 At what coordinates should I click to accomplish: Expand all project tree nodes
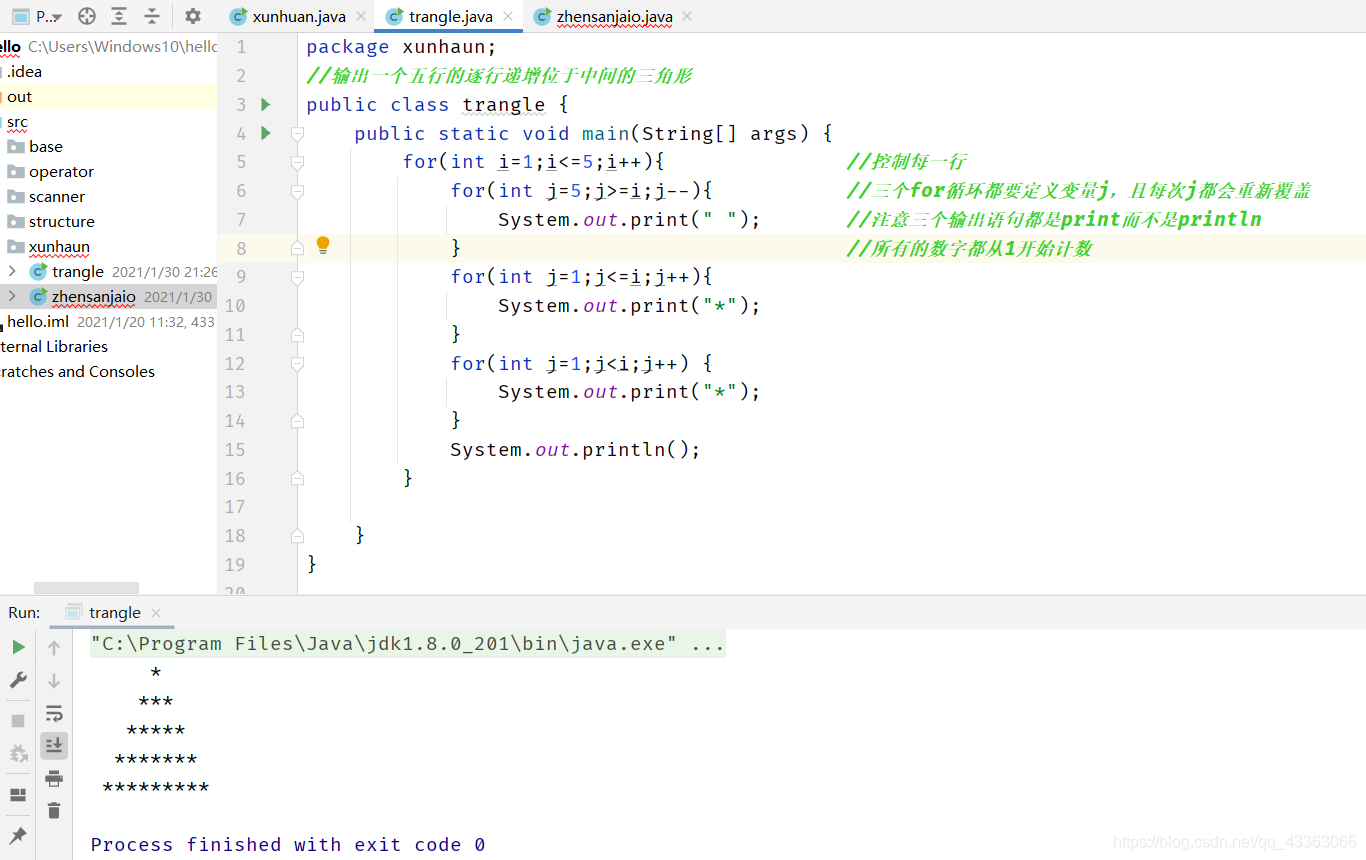point(119,16)
